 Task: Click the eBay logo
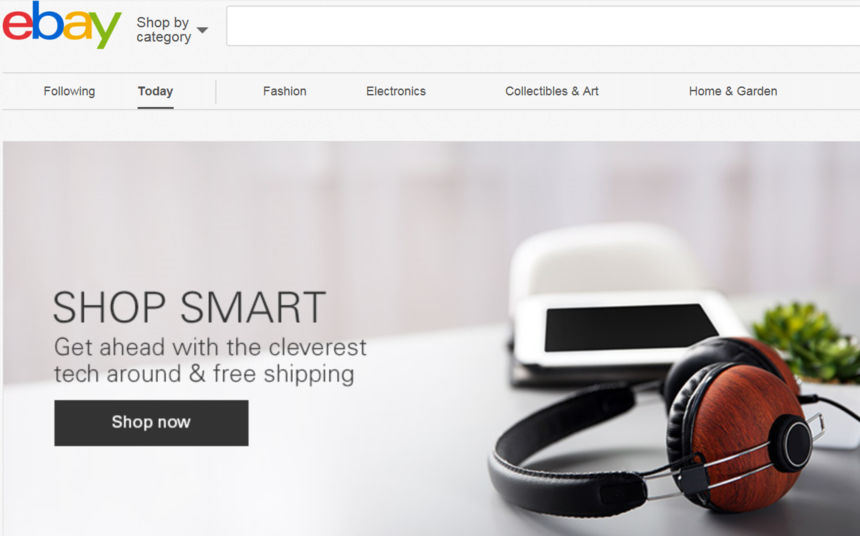pos(61,25)
